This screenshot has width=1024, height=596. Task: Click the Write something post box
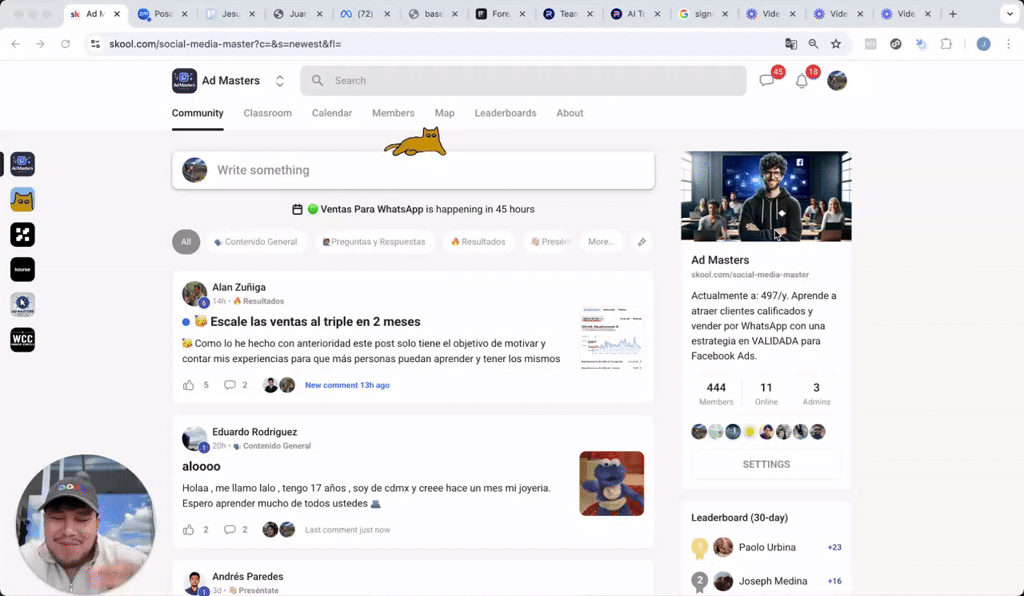click(x=413, y=170)
